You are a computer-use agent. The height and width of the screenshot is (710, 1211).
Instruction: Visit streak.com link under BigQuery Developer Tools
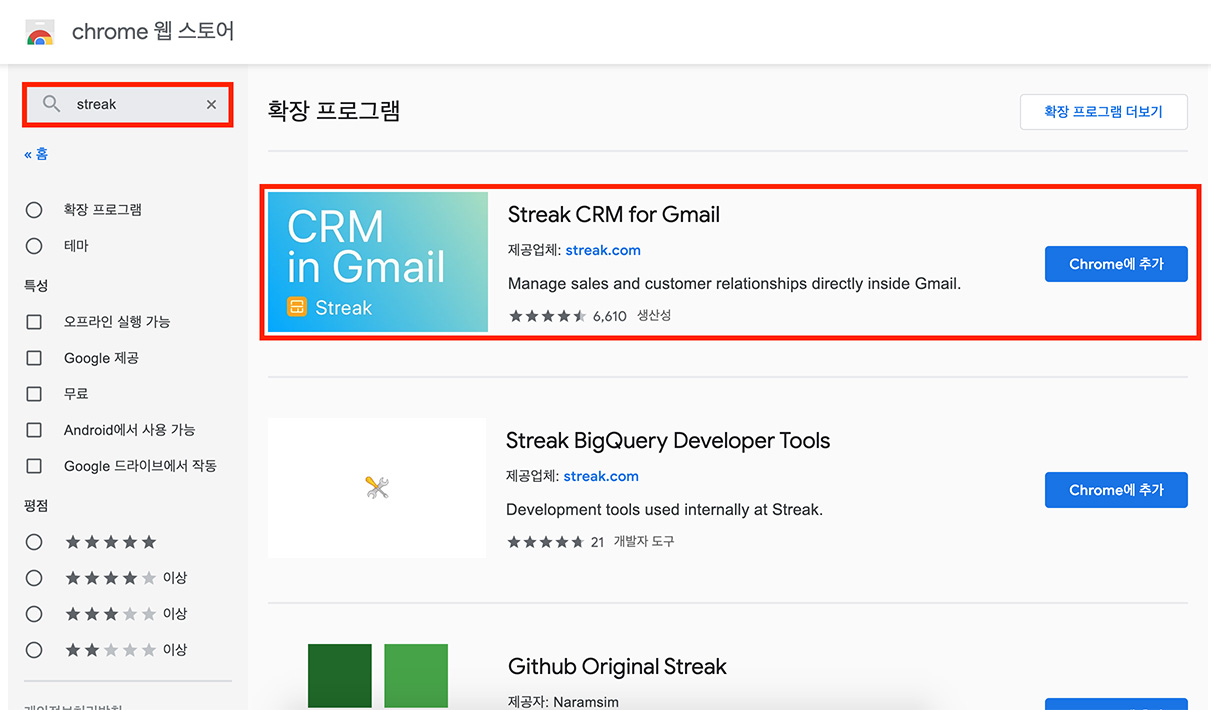[x=601, y=476]
